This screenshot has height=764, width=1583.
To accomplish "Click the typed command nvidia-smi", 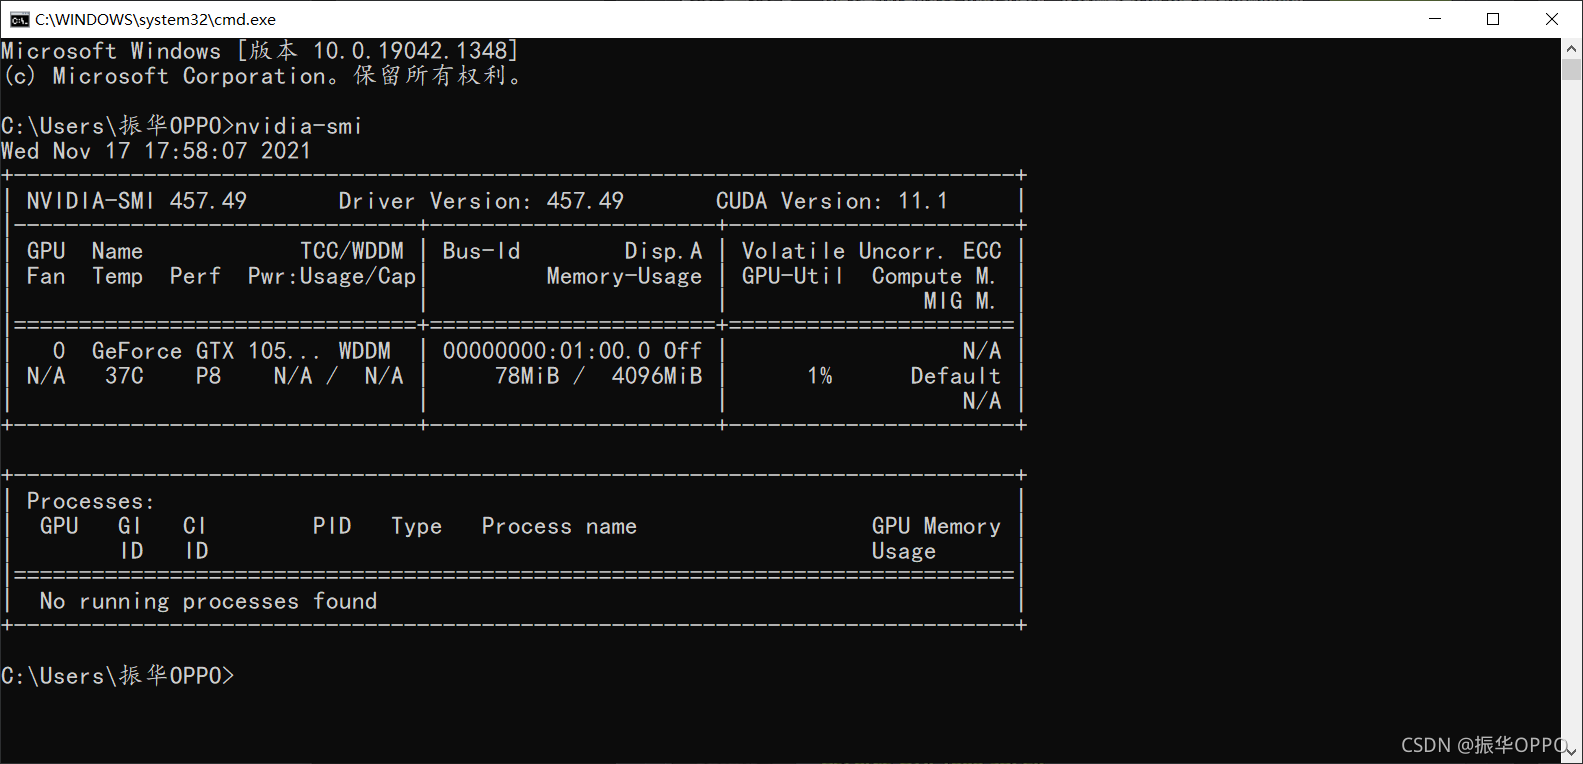I will [298, 126].
